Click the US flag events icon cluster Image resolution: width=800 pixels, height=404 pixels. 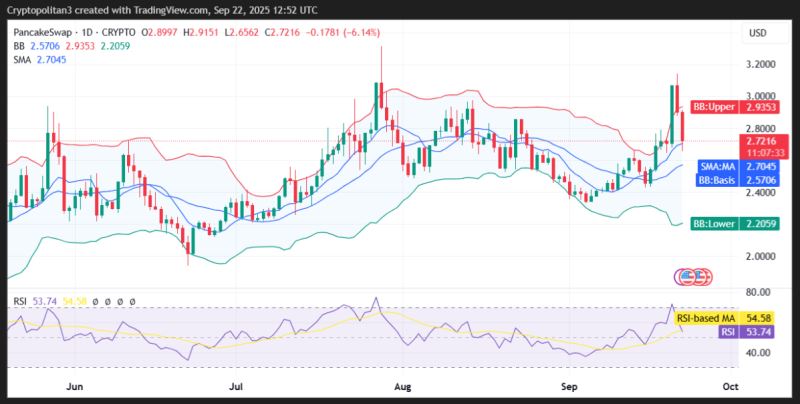tap(693, 277)
